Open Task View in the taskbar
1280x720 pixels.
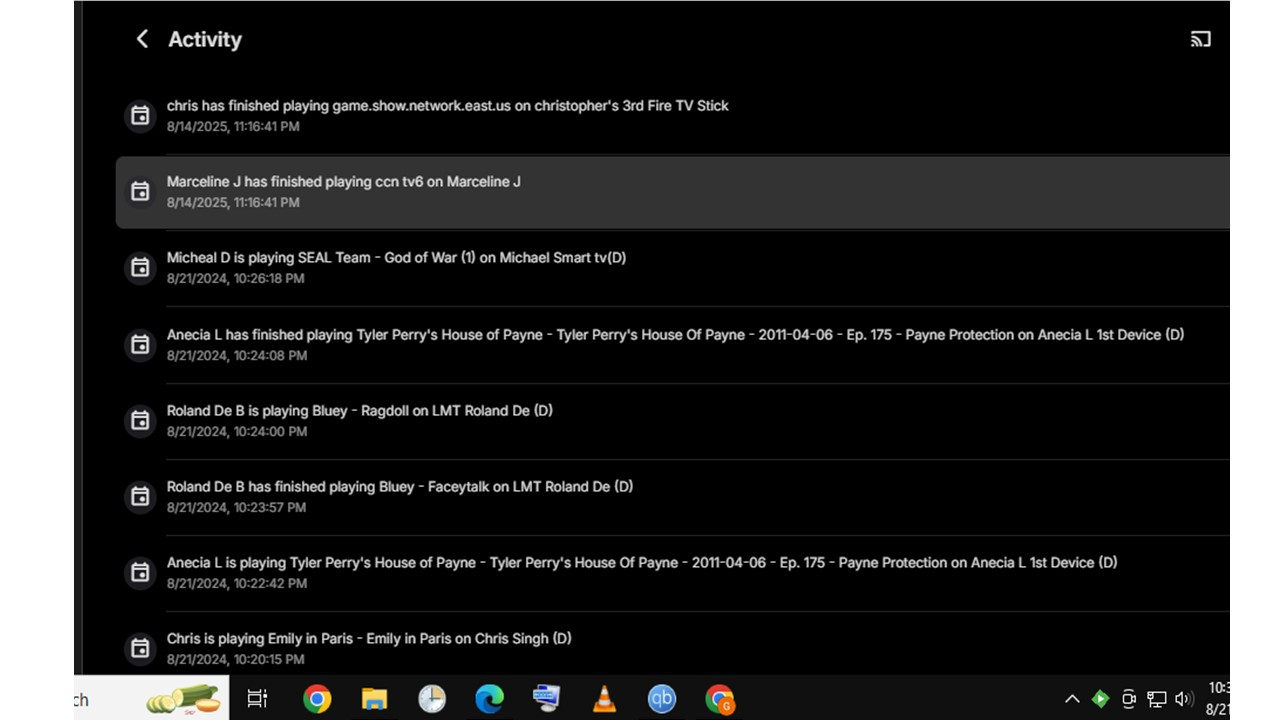click(257, 699)
